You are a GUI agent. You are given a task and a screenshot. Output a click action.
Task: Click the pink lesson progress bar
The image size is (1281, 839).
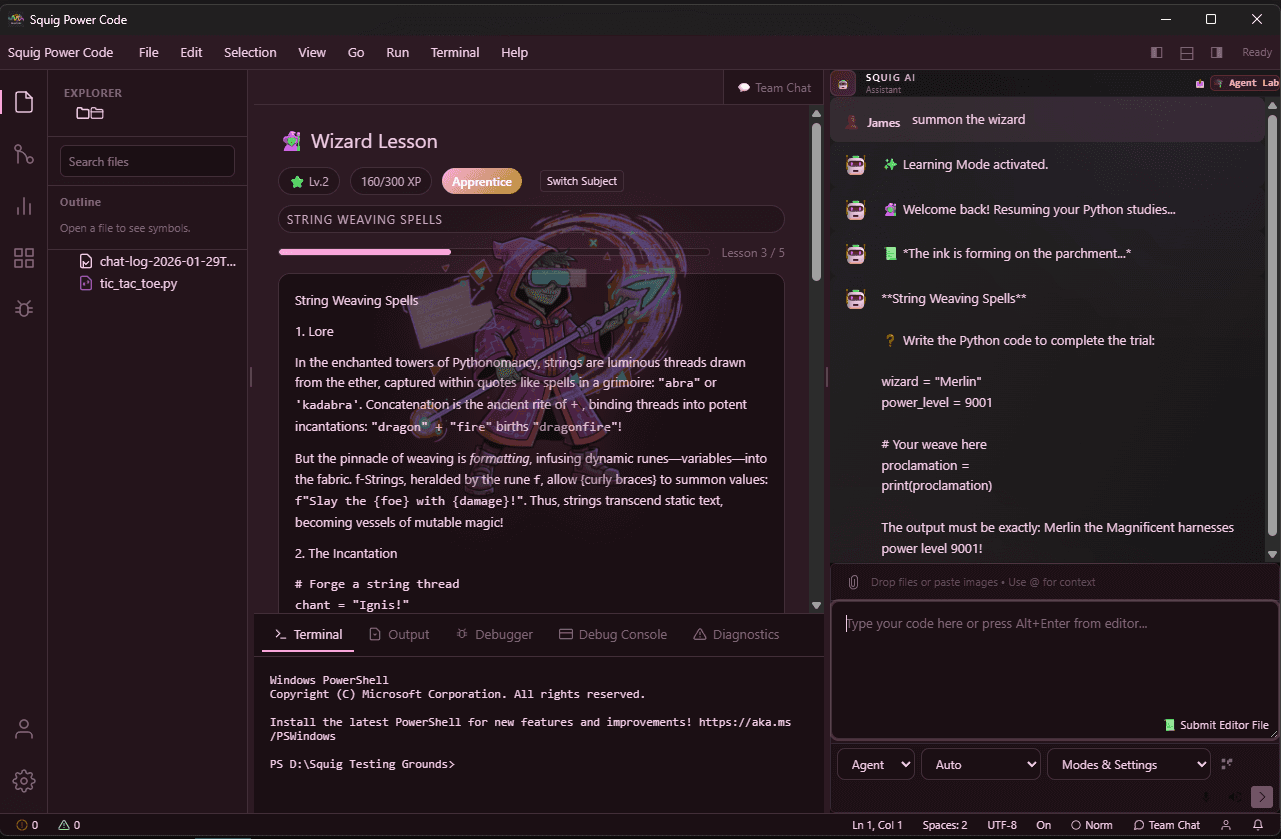click(x=364, y=253)
